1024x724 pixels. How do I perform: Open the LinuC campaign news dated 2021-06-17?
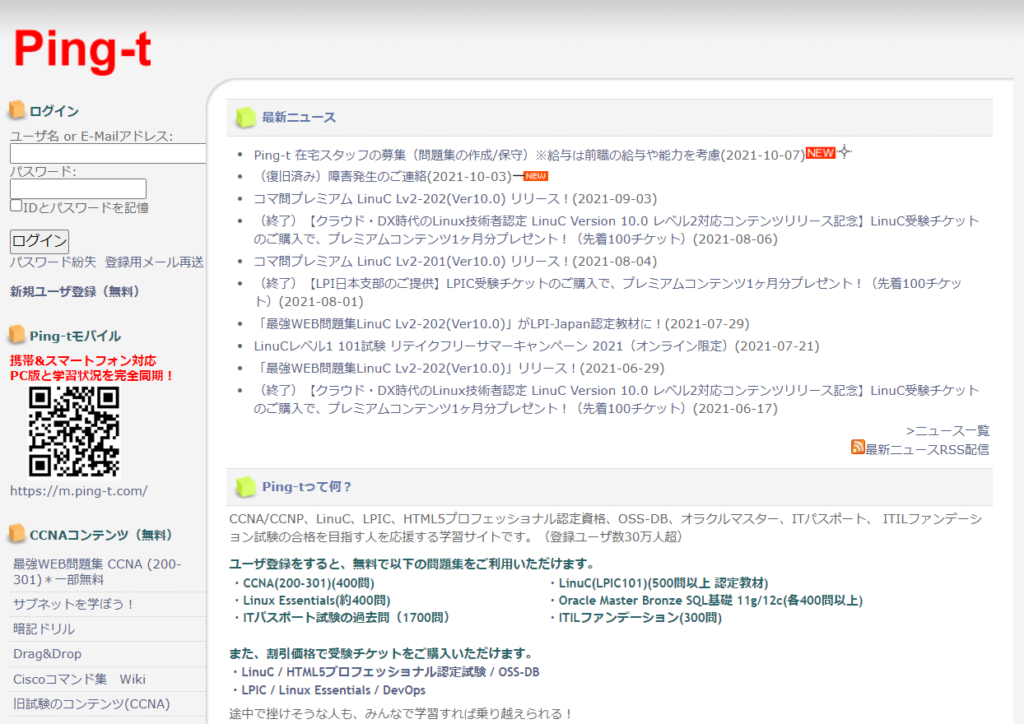coord(616,400)
